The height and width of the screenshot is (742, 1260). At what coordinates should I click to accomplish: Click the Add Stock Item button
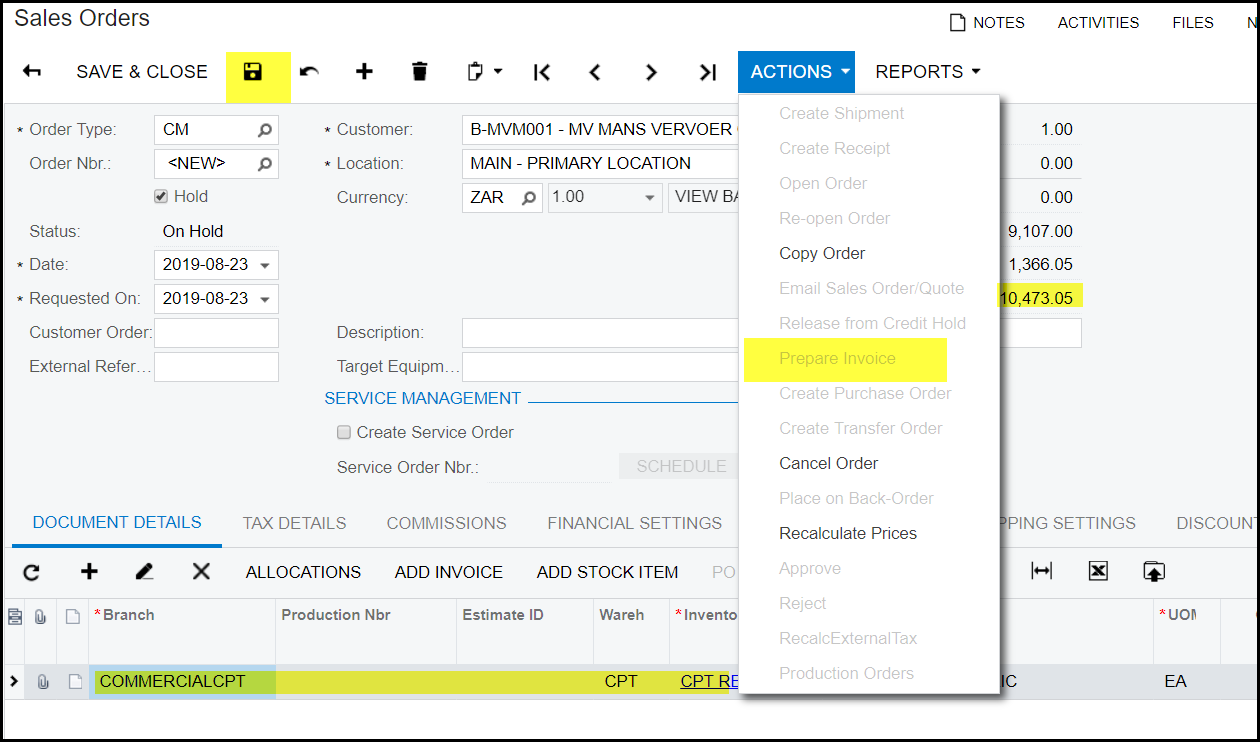(607, 572)
